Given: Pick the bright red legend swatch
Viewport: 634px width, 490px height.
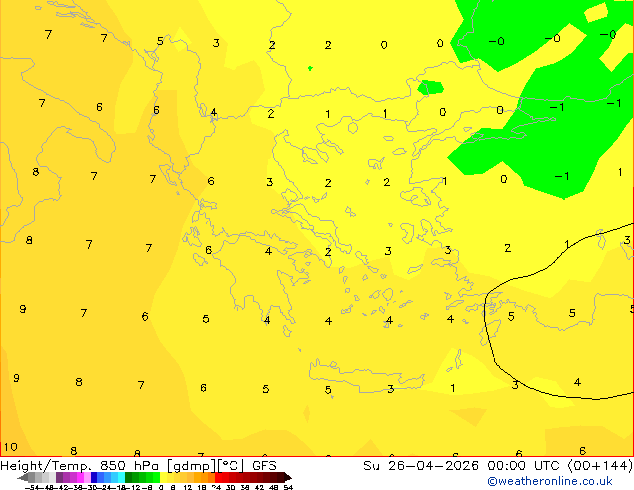Looking at the screenshot, I should point(218,477).
